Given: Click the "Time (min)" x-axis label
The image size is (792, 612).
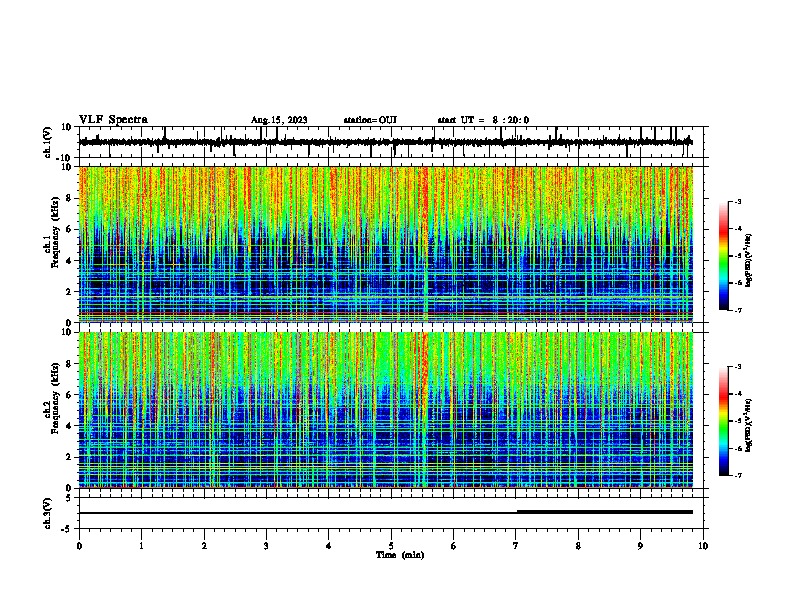Looking at the screenshot, I should 400,555.
